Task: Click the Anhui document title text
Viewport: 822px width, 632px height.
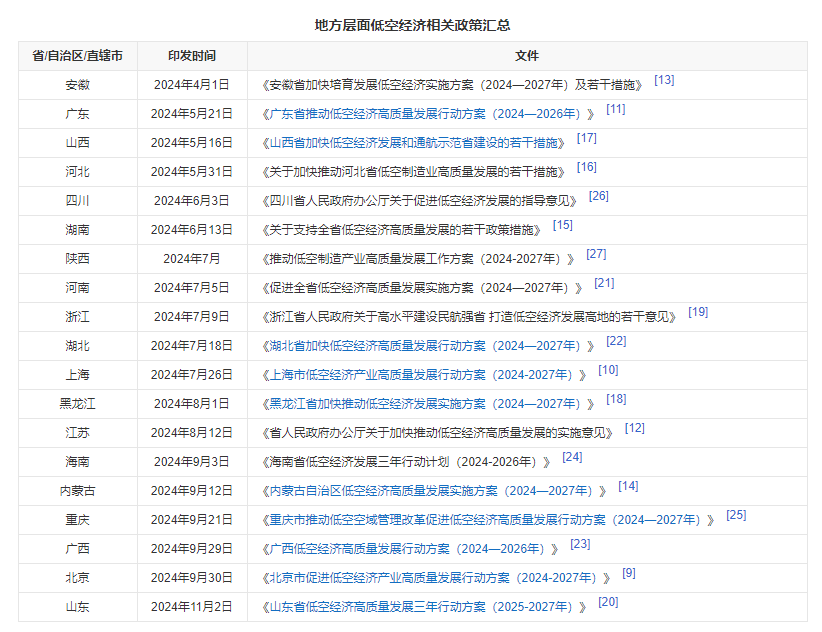Action: [x=452, y=85]
